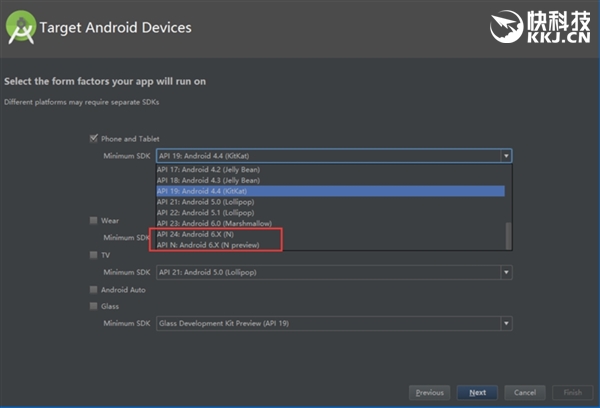Enable the Glass checkbox

(93, 306)
